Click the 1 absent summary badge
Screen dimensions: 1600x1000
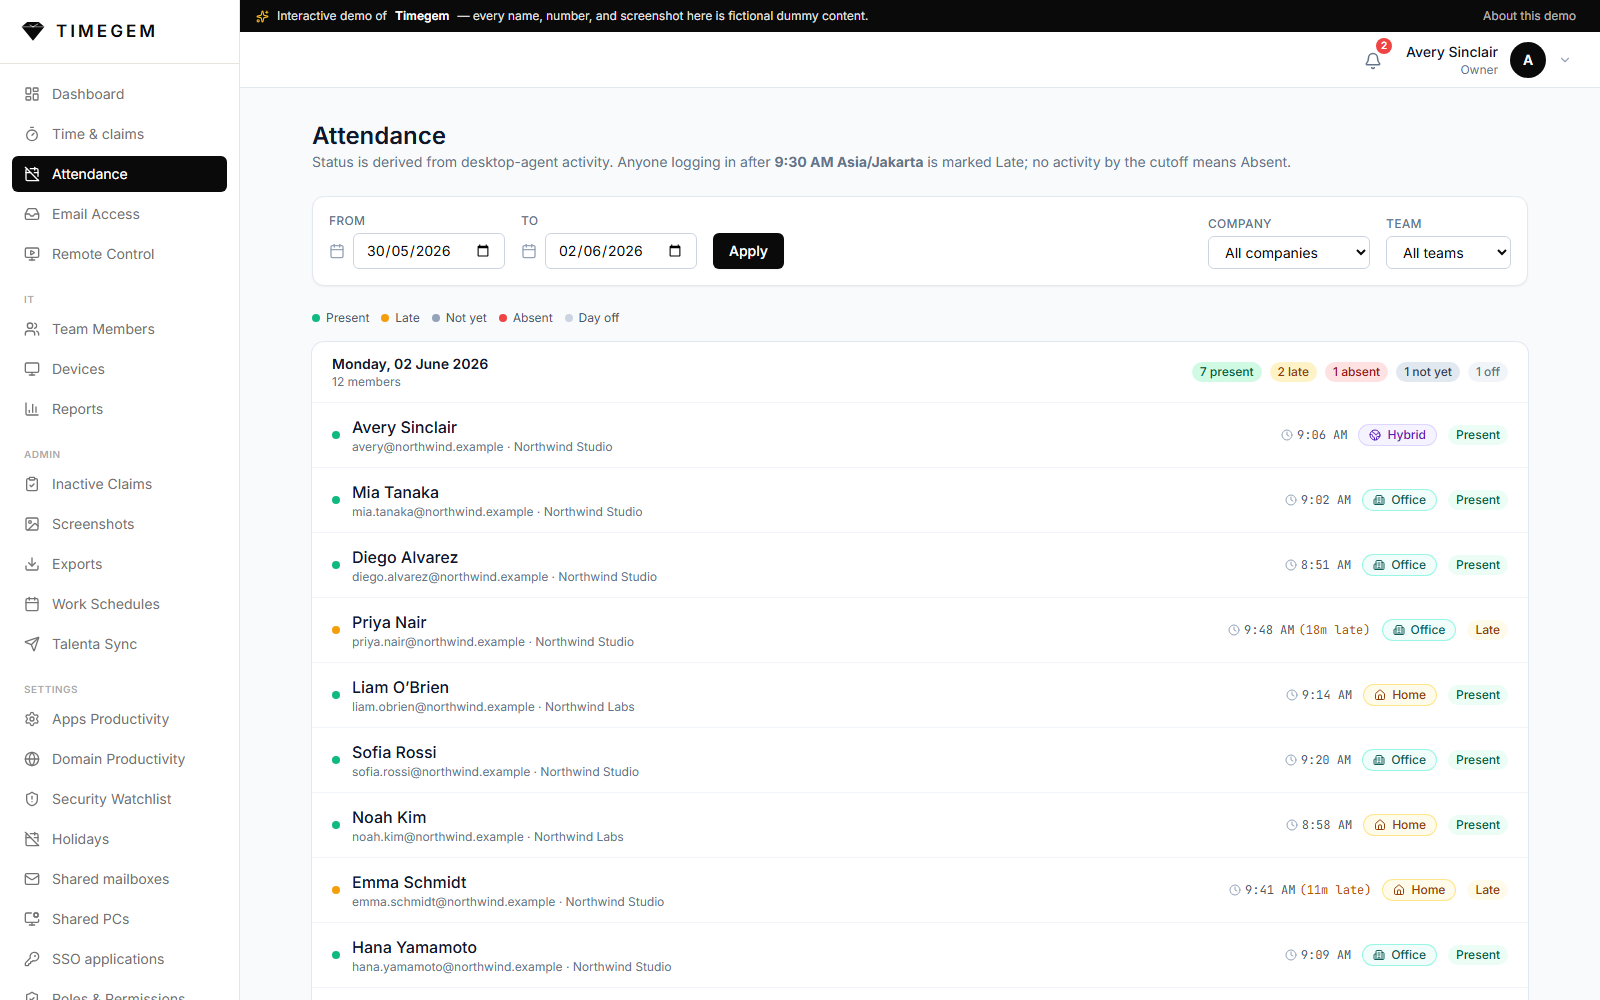tap(1356, 372)
